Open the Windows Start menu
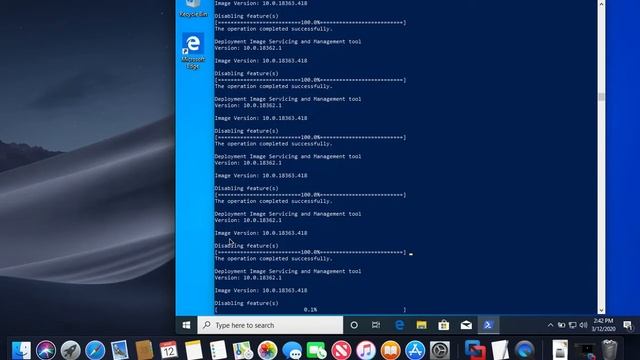The width and height of the screenshot is (640, 360). click(187, 325)
